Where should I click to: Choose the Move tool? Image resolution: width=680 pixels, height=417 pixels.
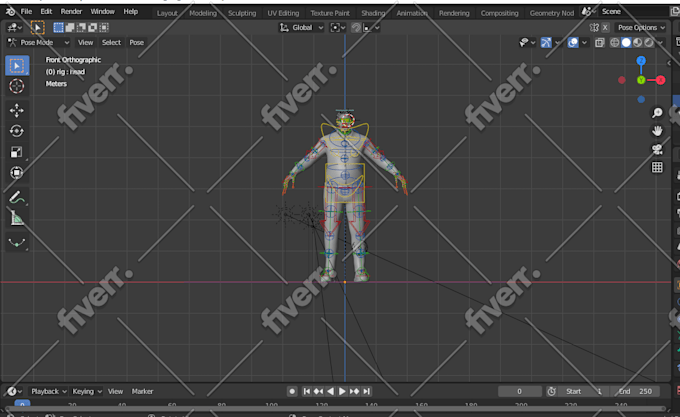[x=17, y=110]
